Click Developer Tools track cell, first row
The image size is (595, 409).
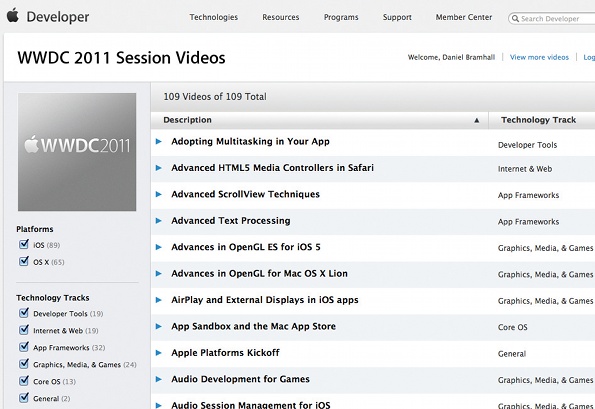pyautogui.click(x=527, y=145)
